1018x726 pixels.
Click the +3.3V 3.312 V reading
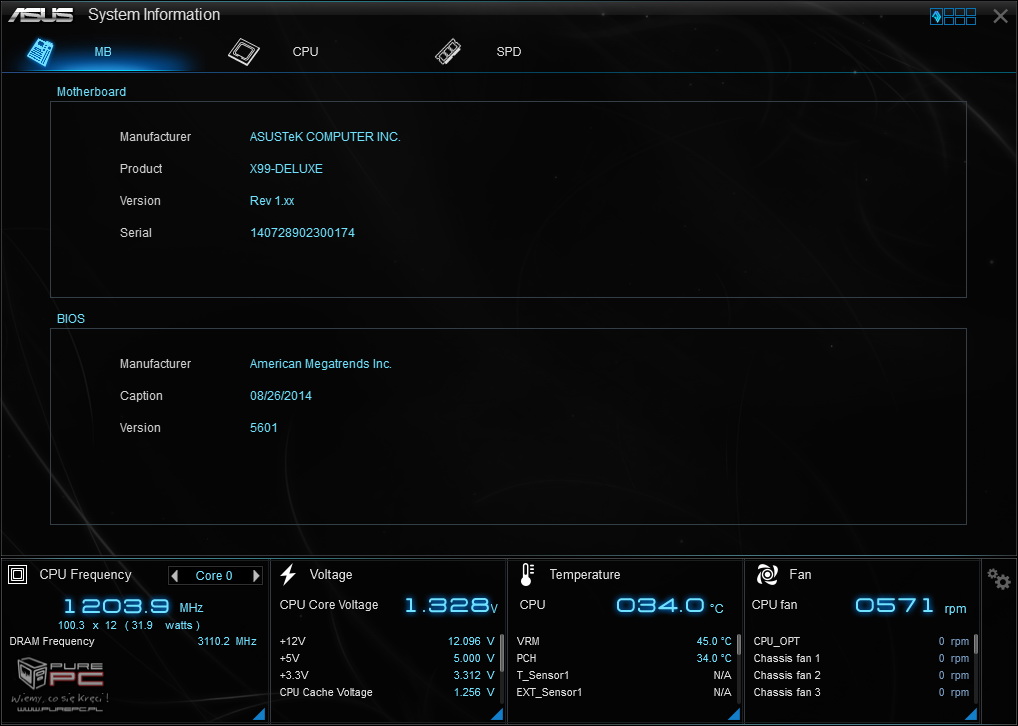(x=474, y=675)
